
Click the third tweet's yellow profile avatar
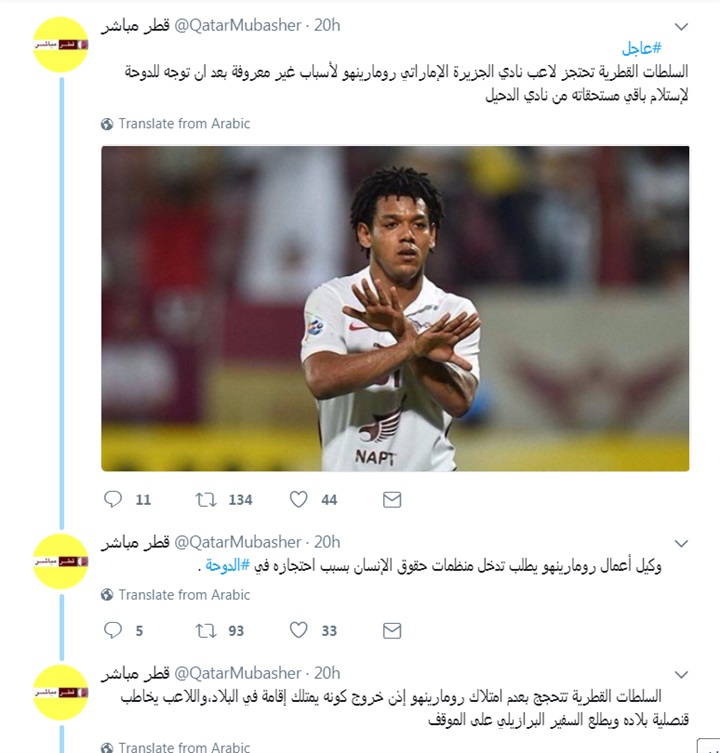point(61,692)
